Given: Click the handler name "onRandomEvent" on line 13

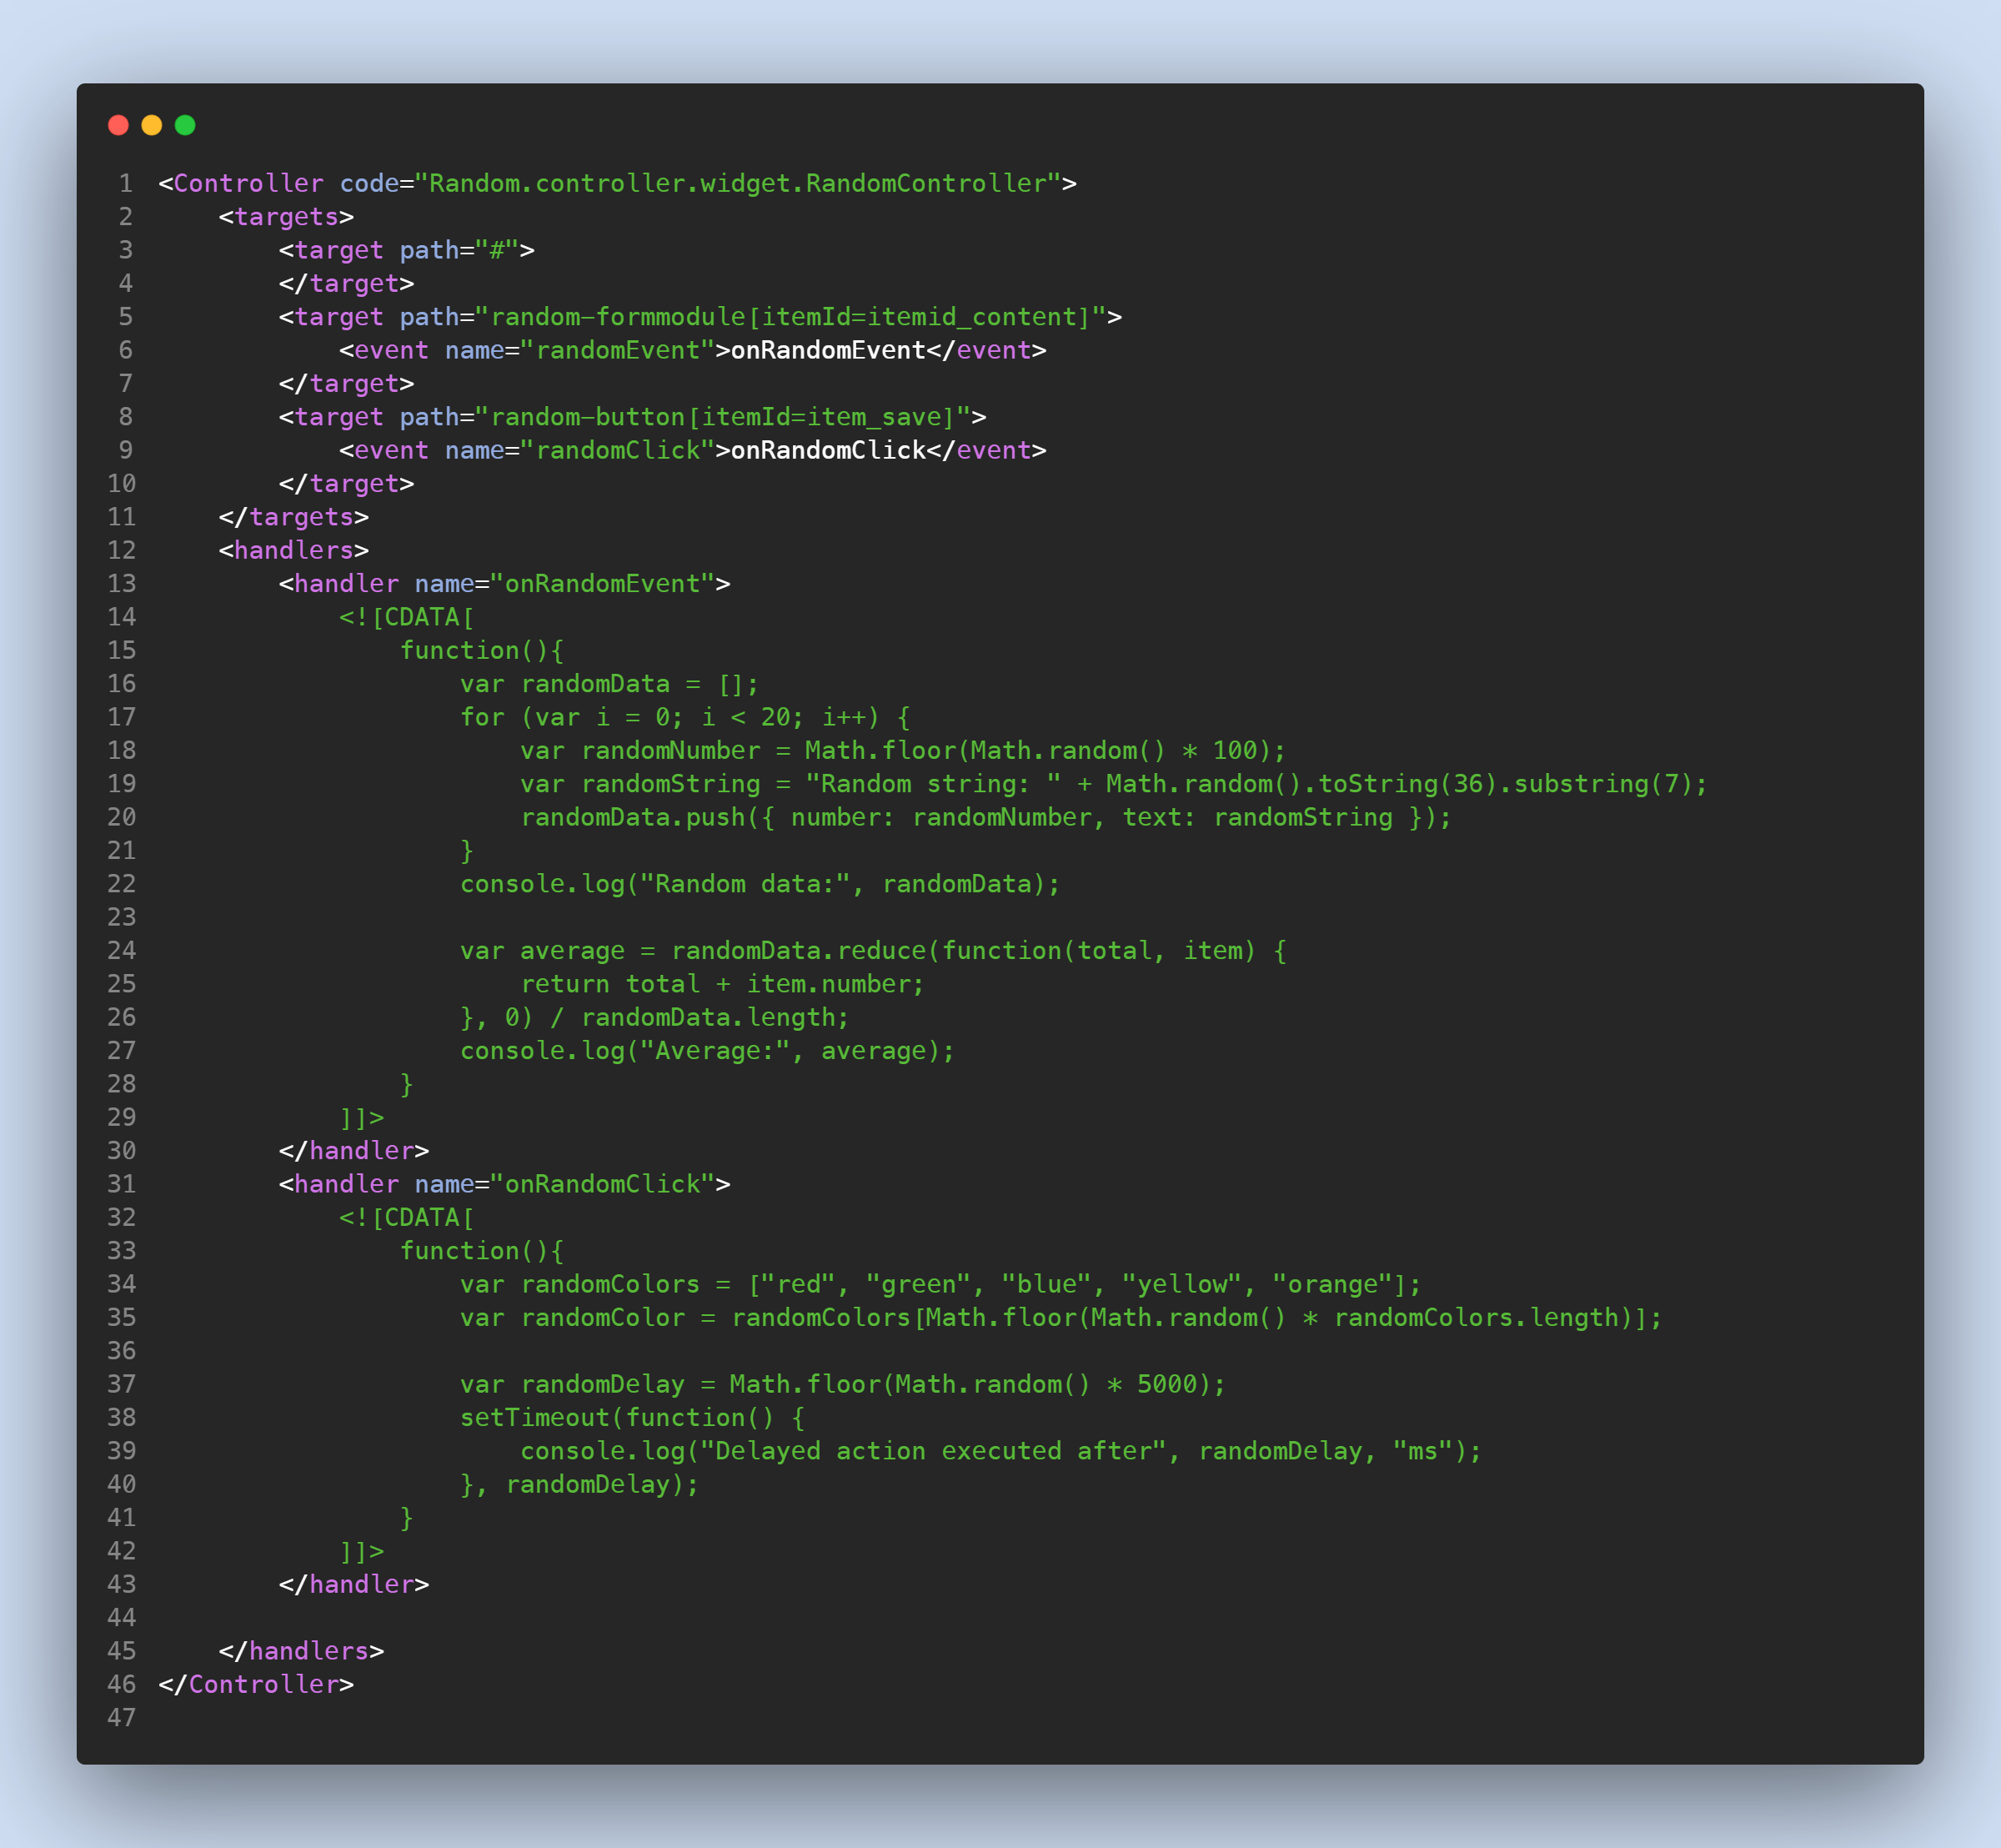Looking at the screenshot, I should click(610, 584).
